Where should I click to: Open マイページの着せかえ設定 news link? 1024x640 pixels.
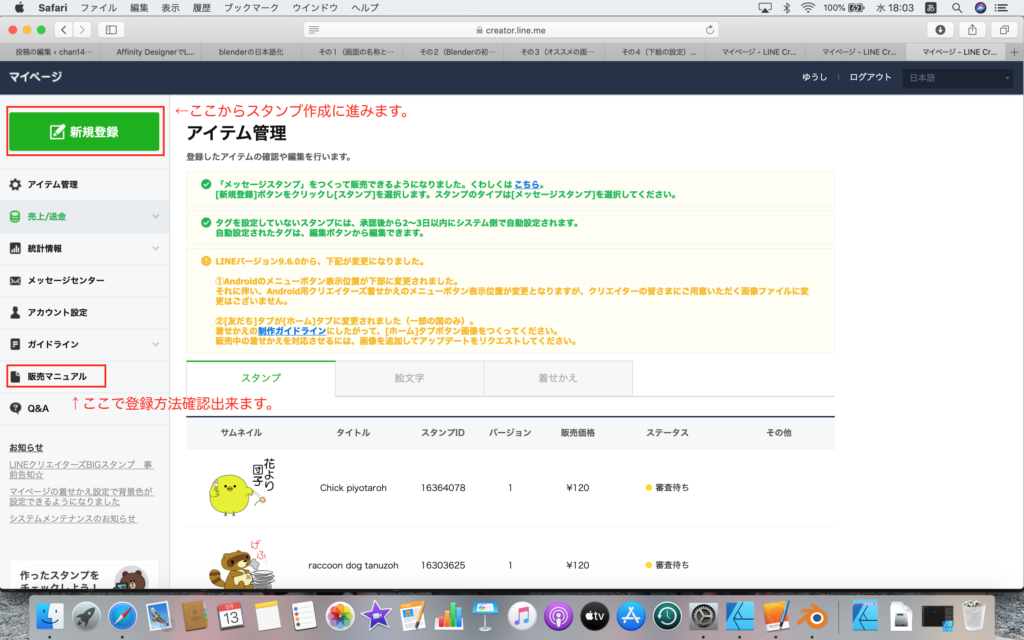pos(81,496)
